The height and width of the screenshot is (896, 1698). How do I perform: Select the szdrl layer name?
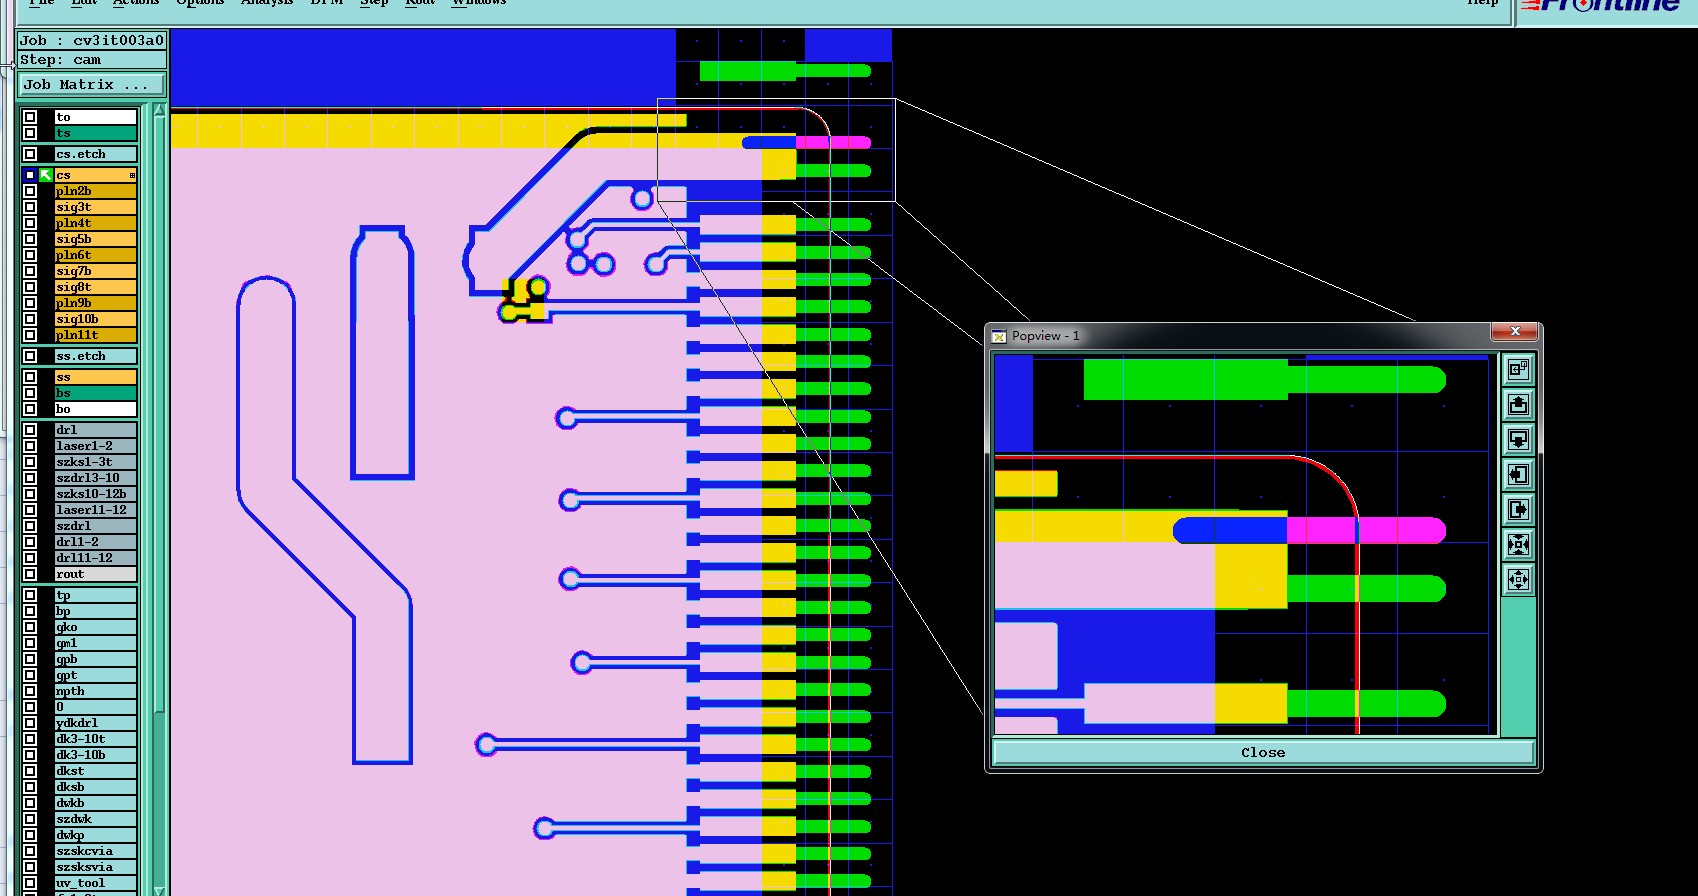click(x=95, y=526)
